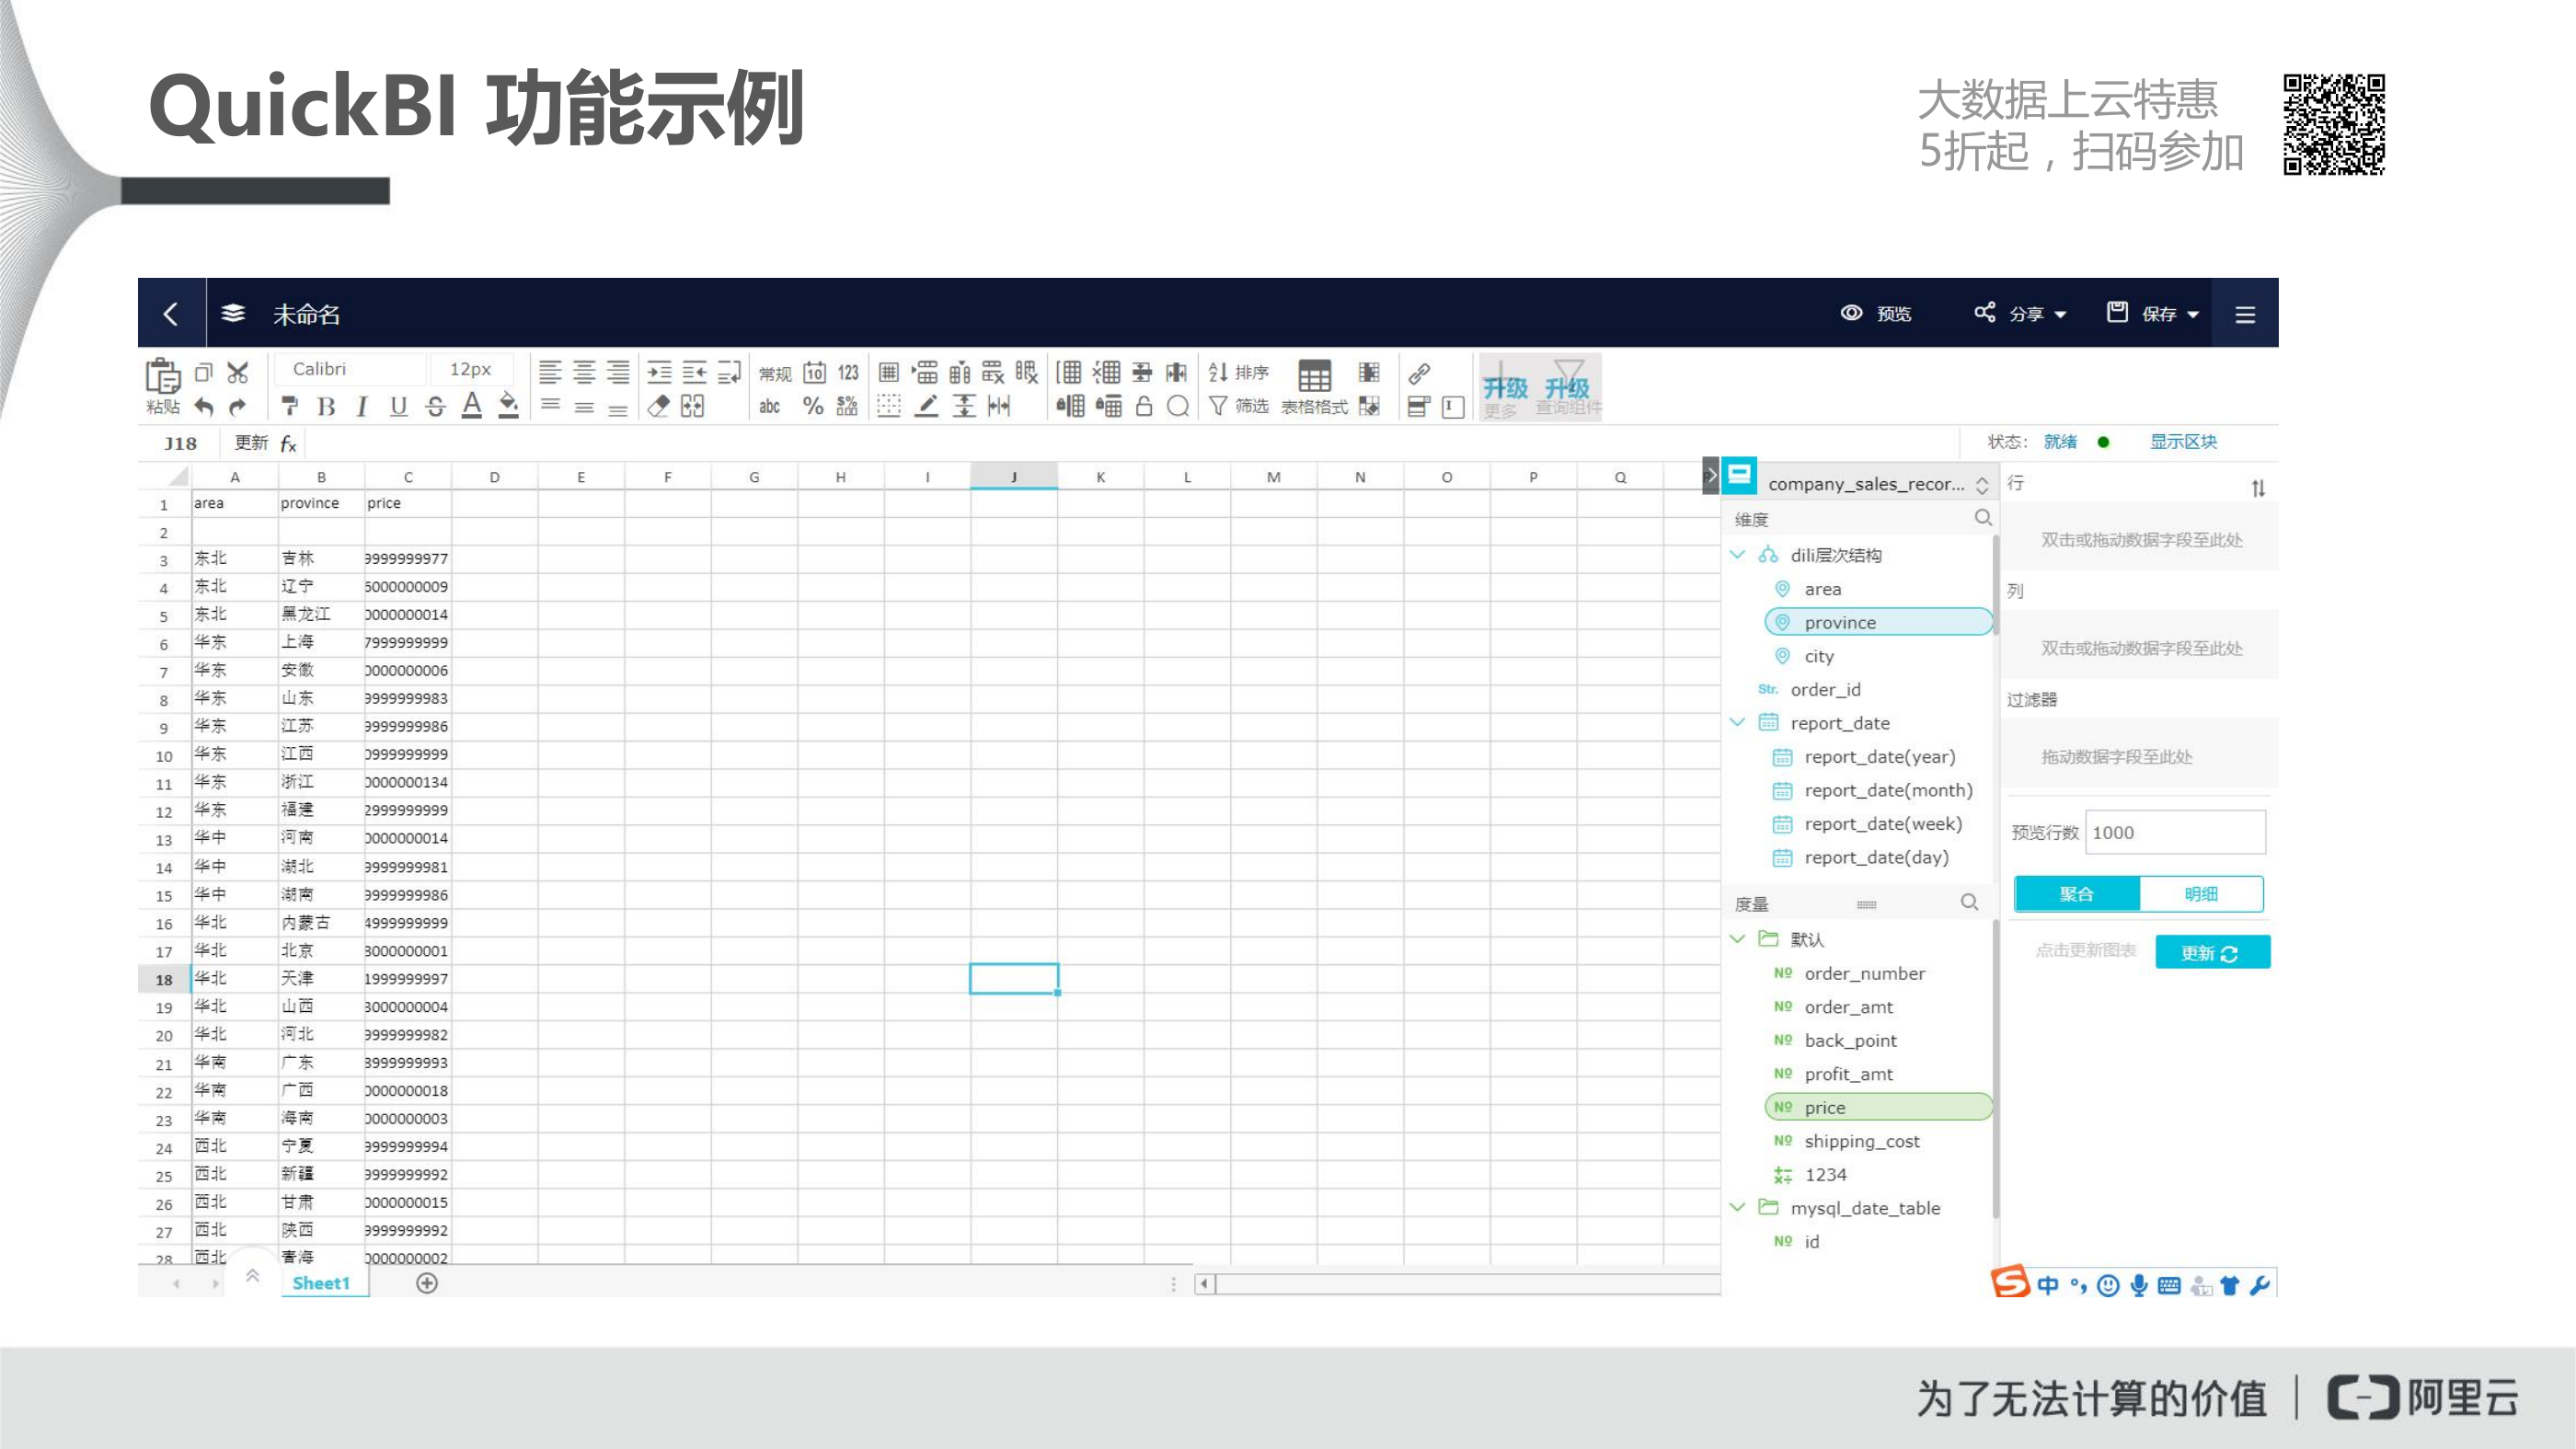The image size is (2576, 1449).
Task: Search measures magnifier icon
Action: (1969, 902)
